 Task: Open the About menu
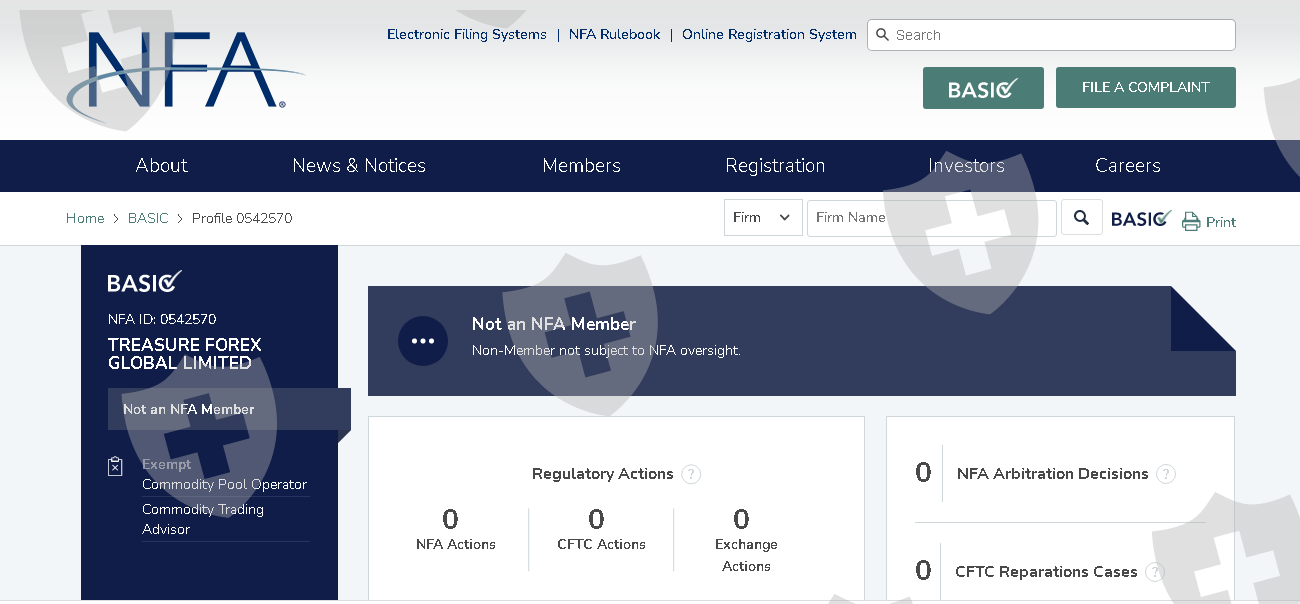[162, 166]
